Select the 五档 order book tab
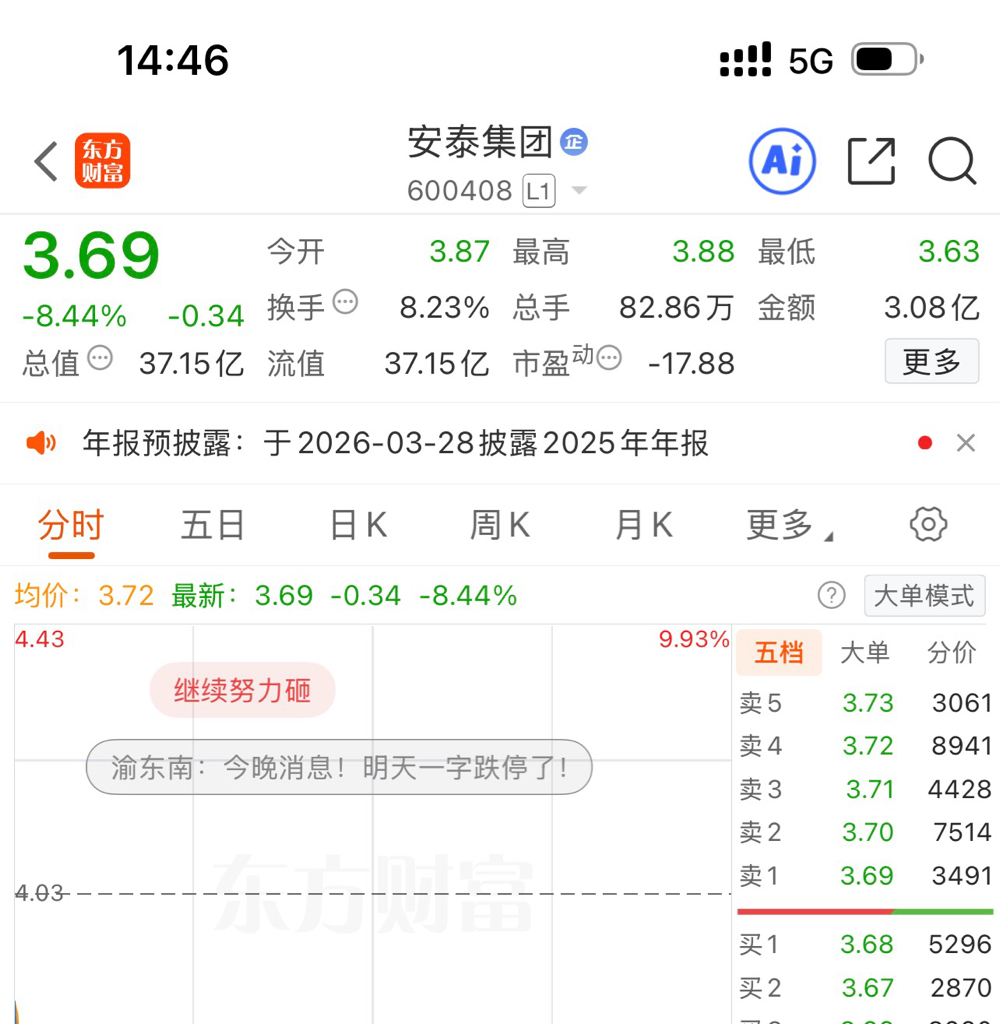The image size is (1000, 1024). tap(779, 652)
